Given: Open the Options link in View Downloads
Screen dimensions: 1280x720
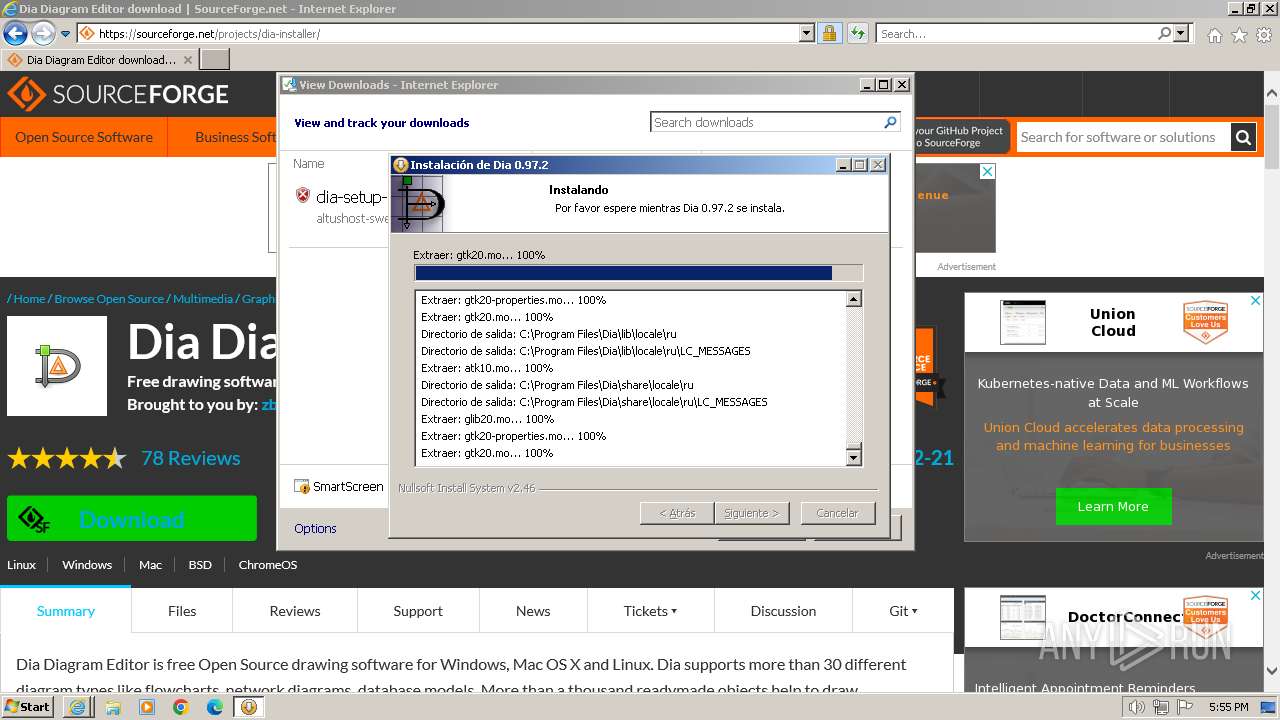Looking at the screenshot, I should pos(315,528).
